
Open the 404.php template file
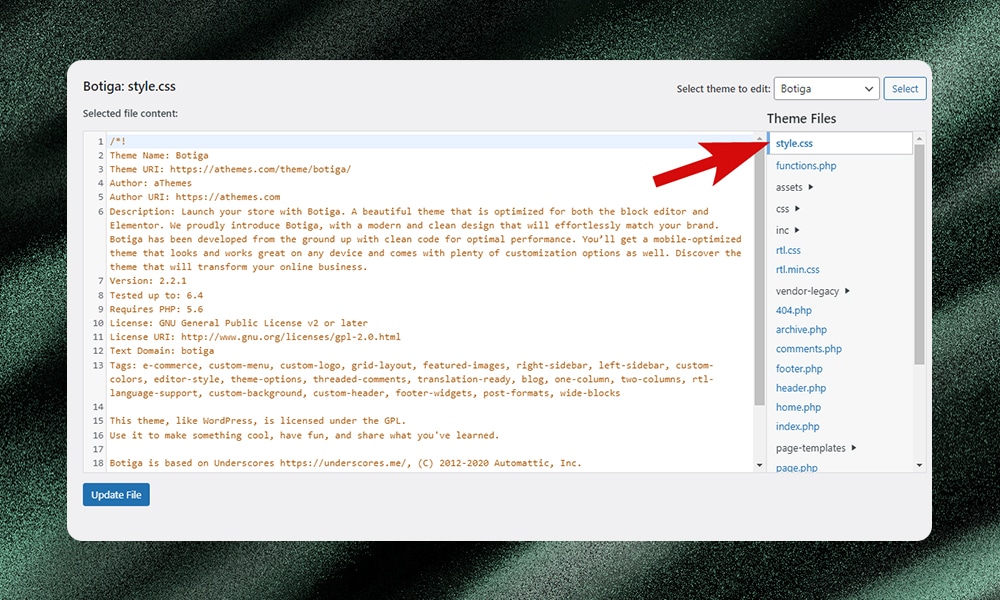coord(793,311)
